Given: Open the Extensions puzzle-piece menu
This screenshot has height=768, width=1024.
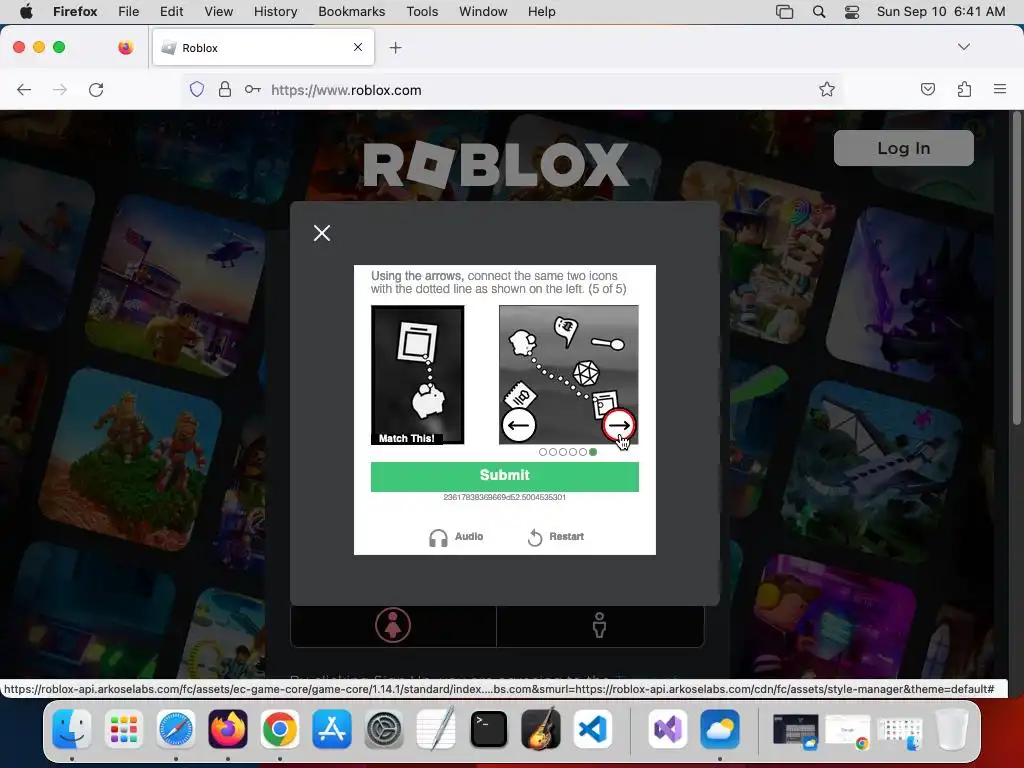Looking at the screenshot, I should [964, 89].
